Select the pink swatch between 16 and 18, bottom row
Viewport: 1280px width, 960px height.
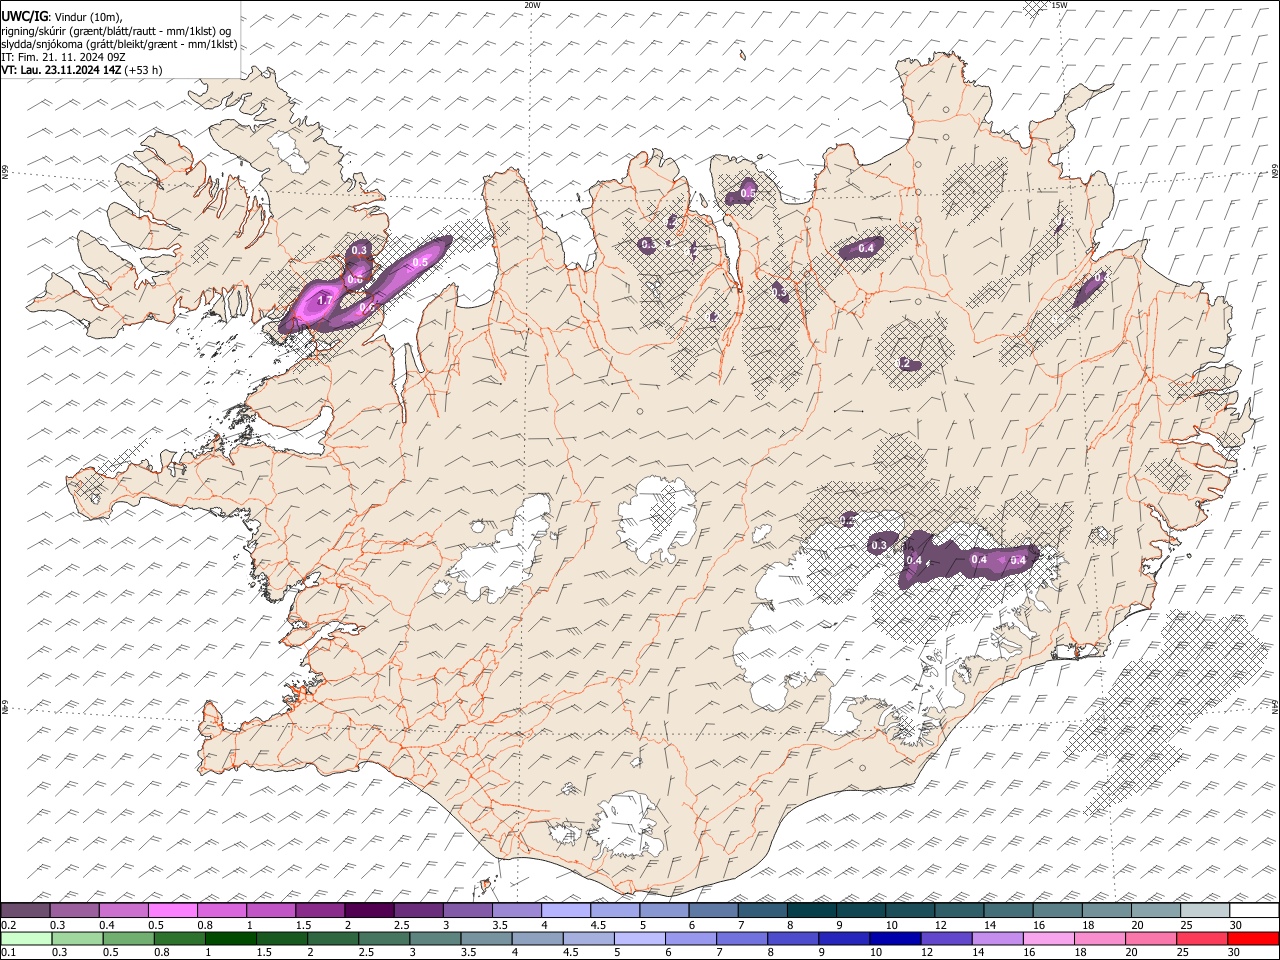[x=1047, y=938]
